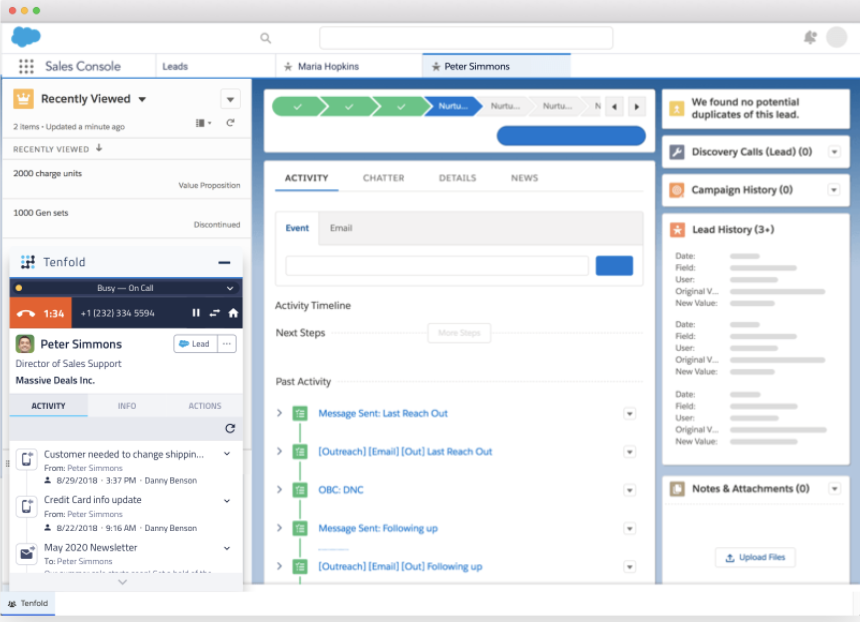860x622 pixels.
Task: Click the More Steps button
Action: pos(459,333)
